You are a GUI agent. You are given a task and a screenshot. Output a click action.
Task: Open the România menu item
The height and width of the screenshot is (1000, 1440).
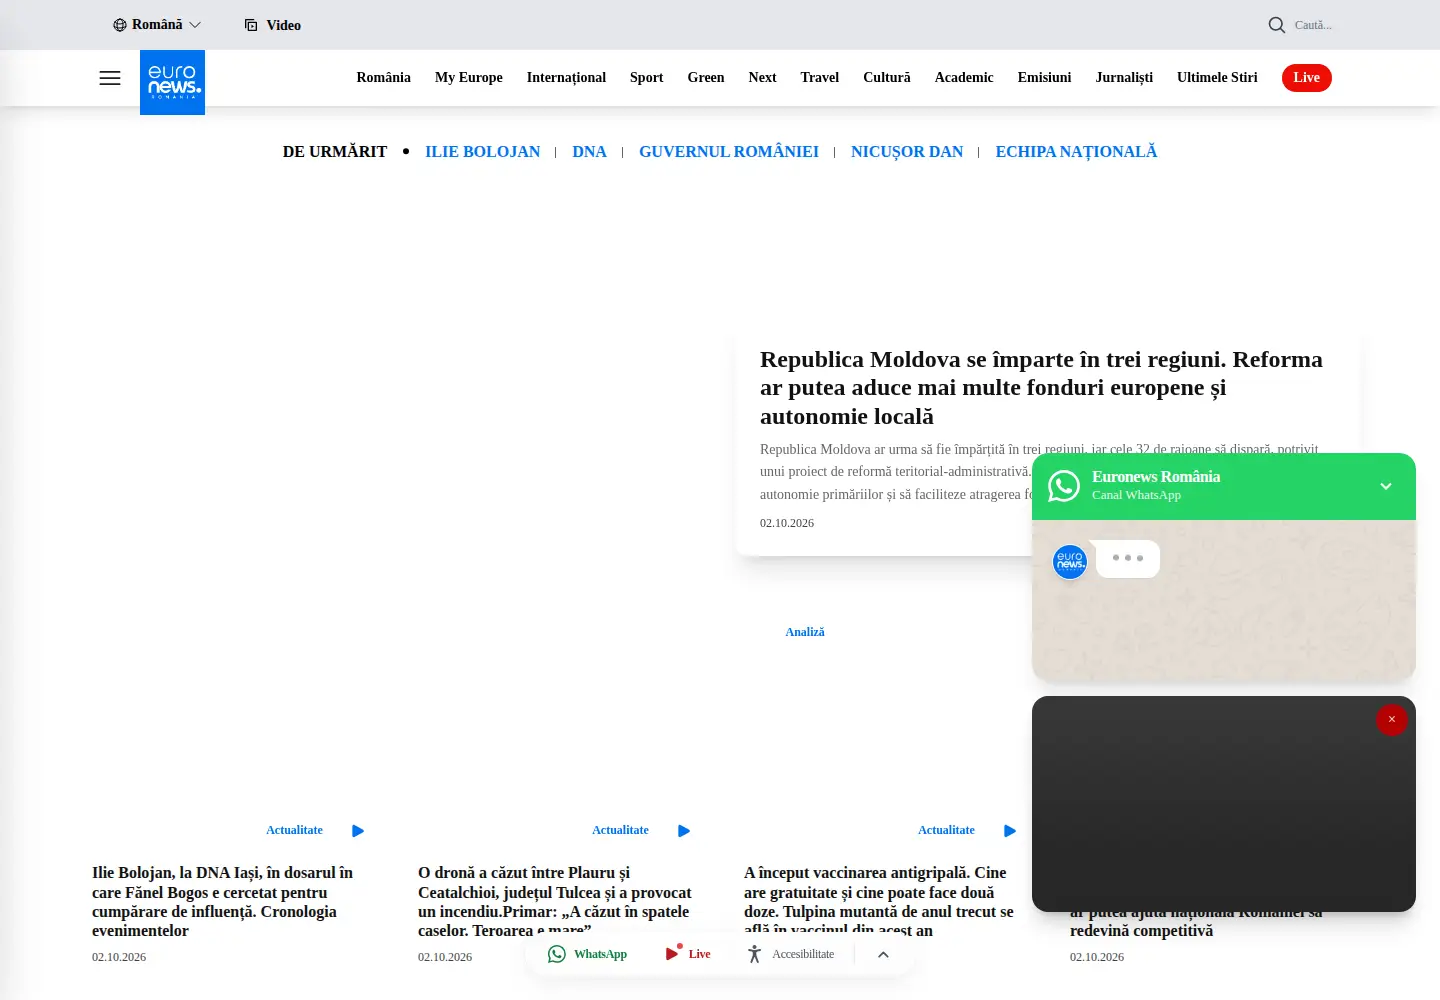tap(384, 77)
